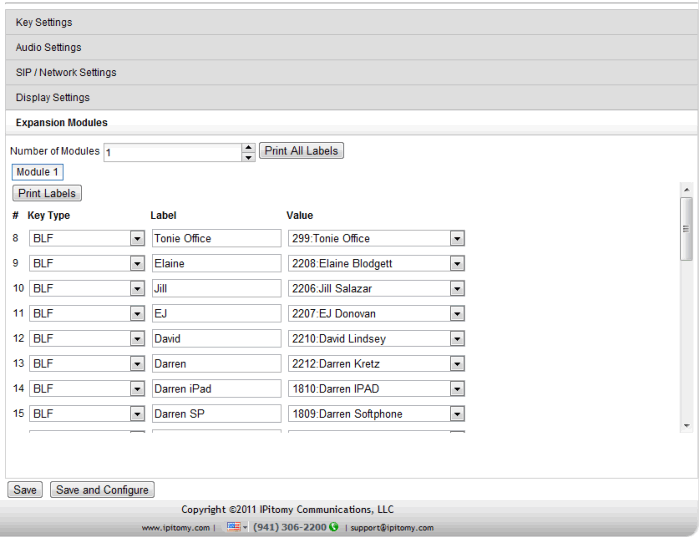Click the Save button
Image resolution: width=700 pixels, height=538 pixels.
tap(25, 490)
